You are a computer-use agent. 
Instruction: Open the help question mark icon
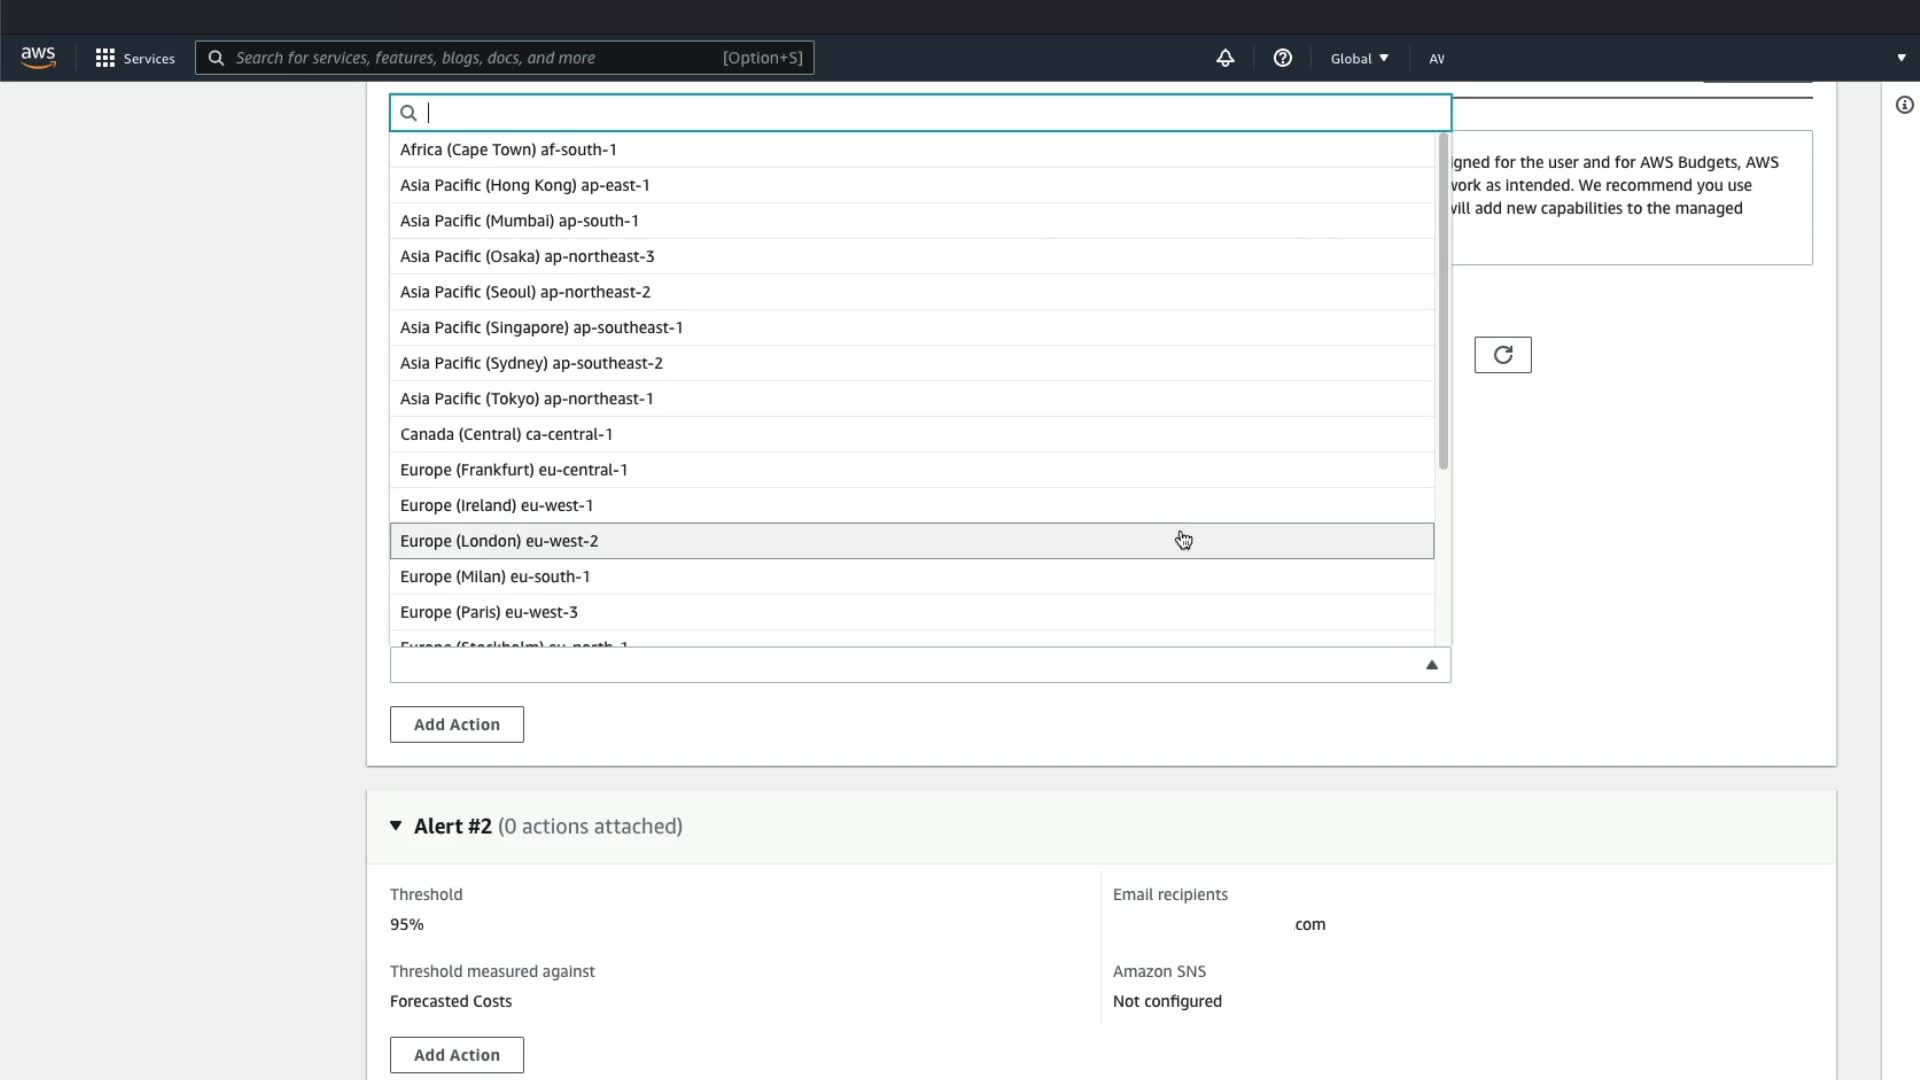(x=1282, y=58)
